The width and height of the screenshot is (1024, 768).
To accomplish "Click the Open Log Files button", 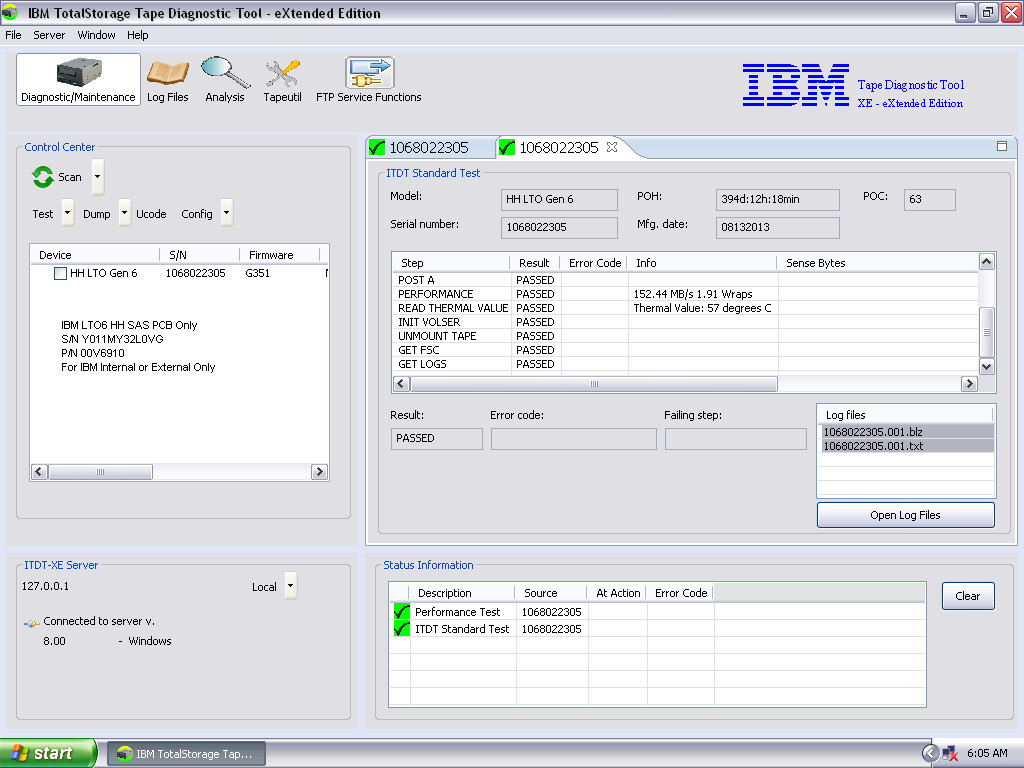I will tap(905, 515).
